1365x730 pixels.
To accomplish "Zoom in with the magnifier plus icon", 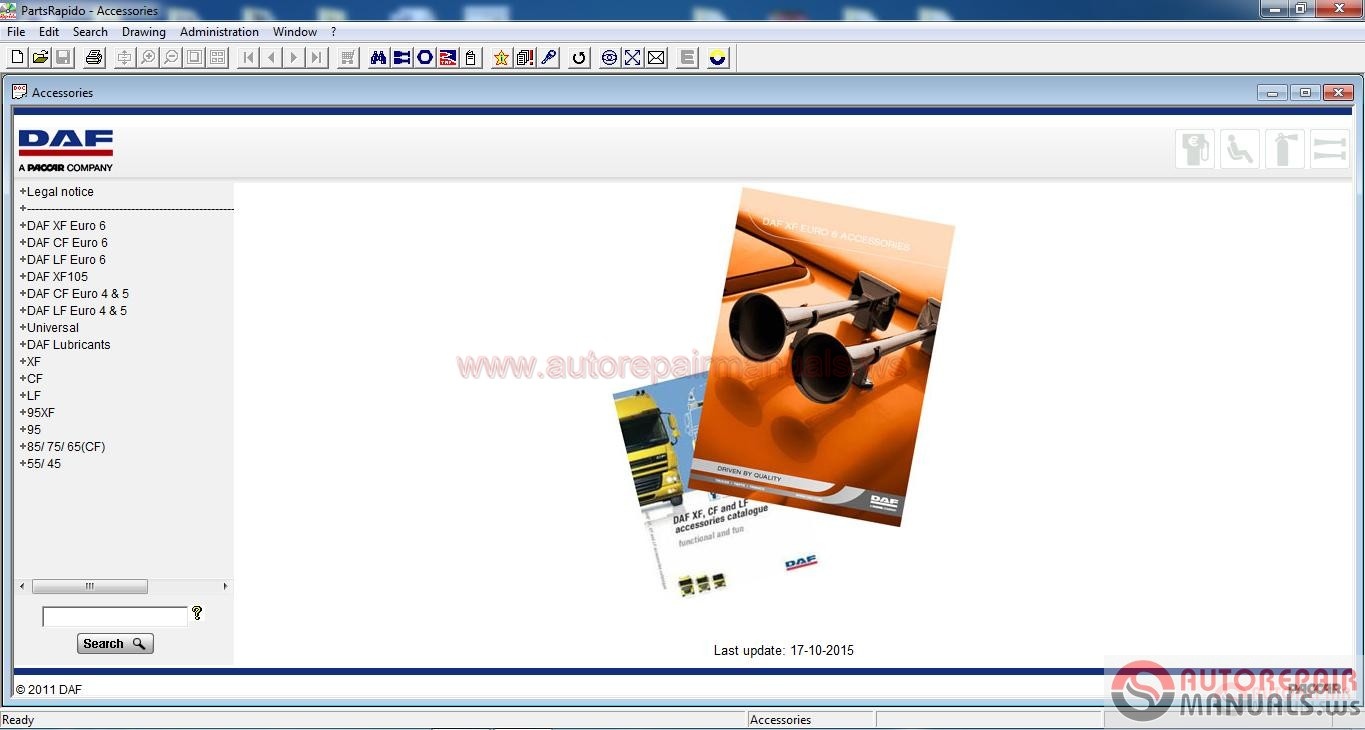I will [148, 58].
